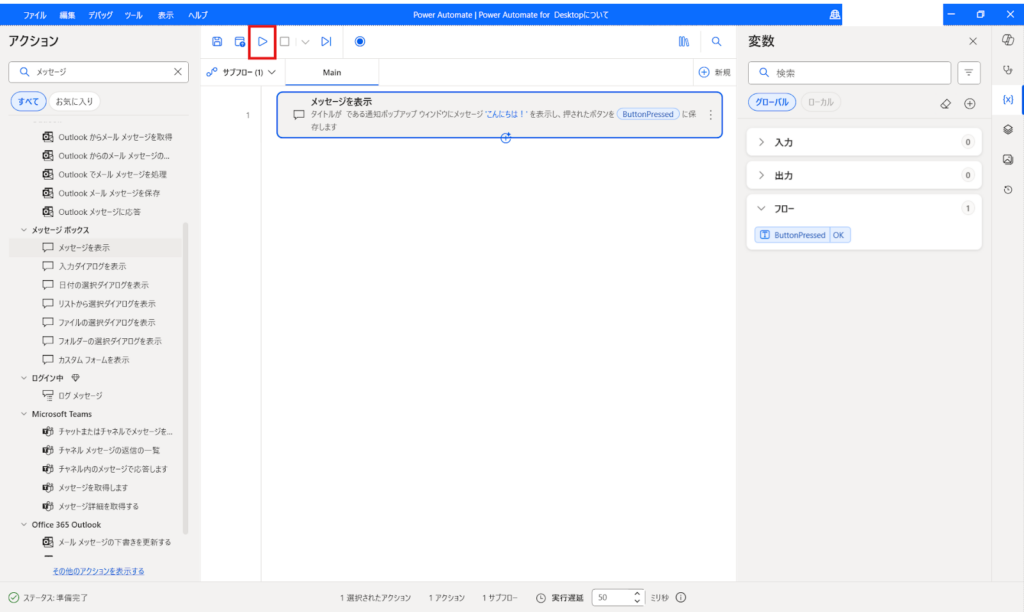Add a new variable with plus icon
The height and width of the screenshot is (612, 1024).
coord(969,103)
